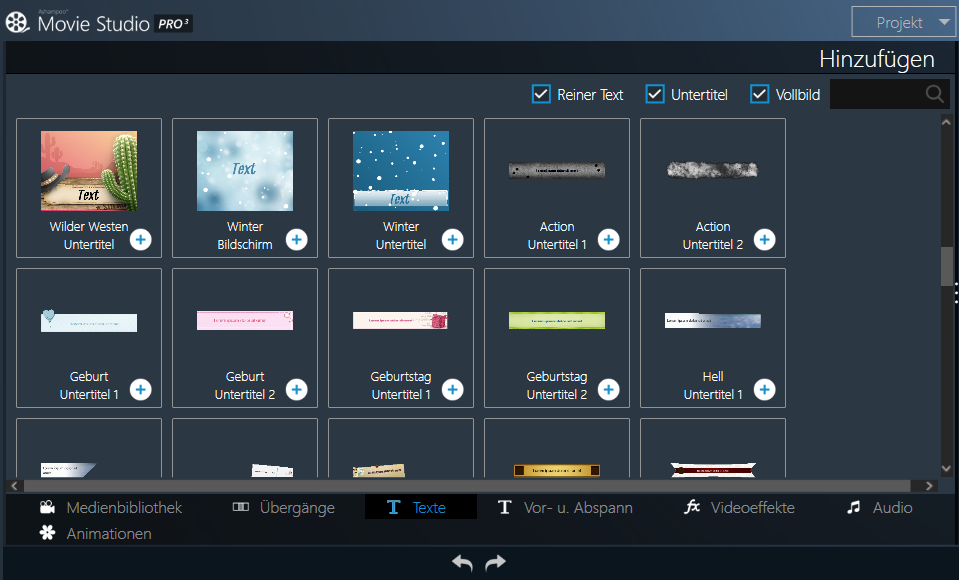Select the Wilder Westen cactus thumbnail
This screenshot has width=959, height=580.
coord(89,171)
